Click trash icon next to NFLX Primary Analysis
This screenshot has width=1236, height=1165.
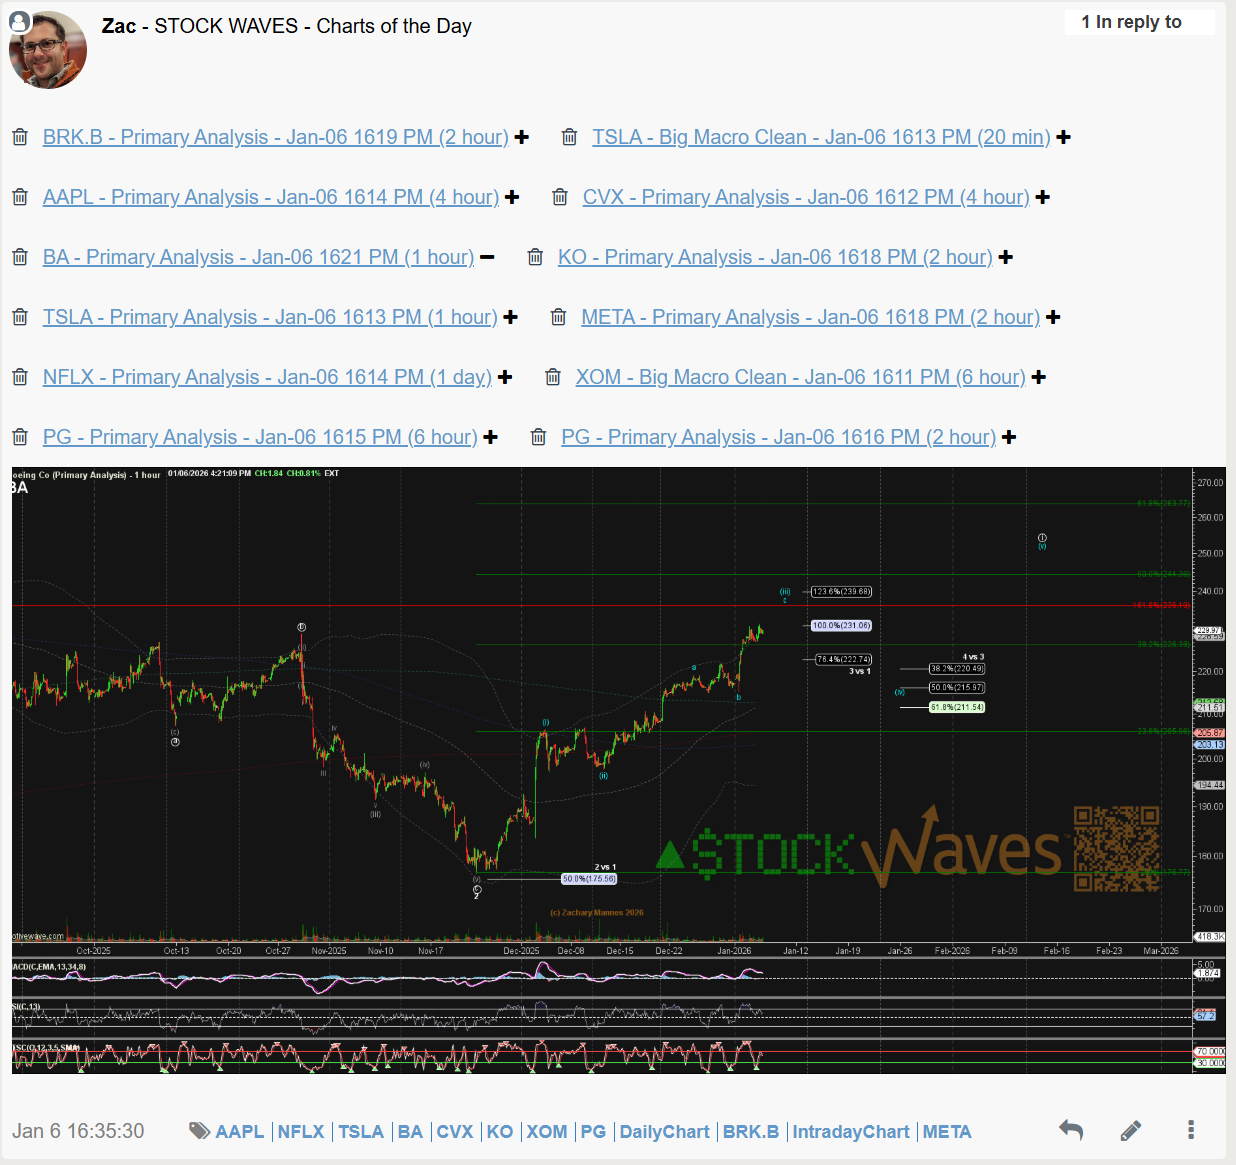click(20, 377)
